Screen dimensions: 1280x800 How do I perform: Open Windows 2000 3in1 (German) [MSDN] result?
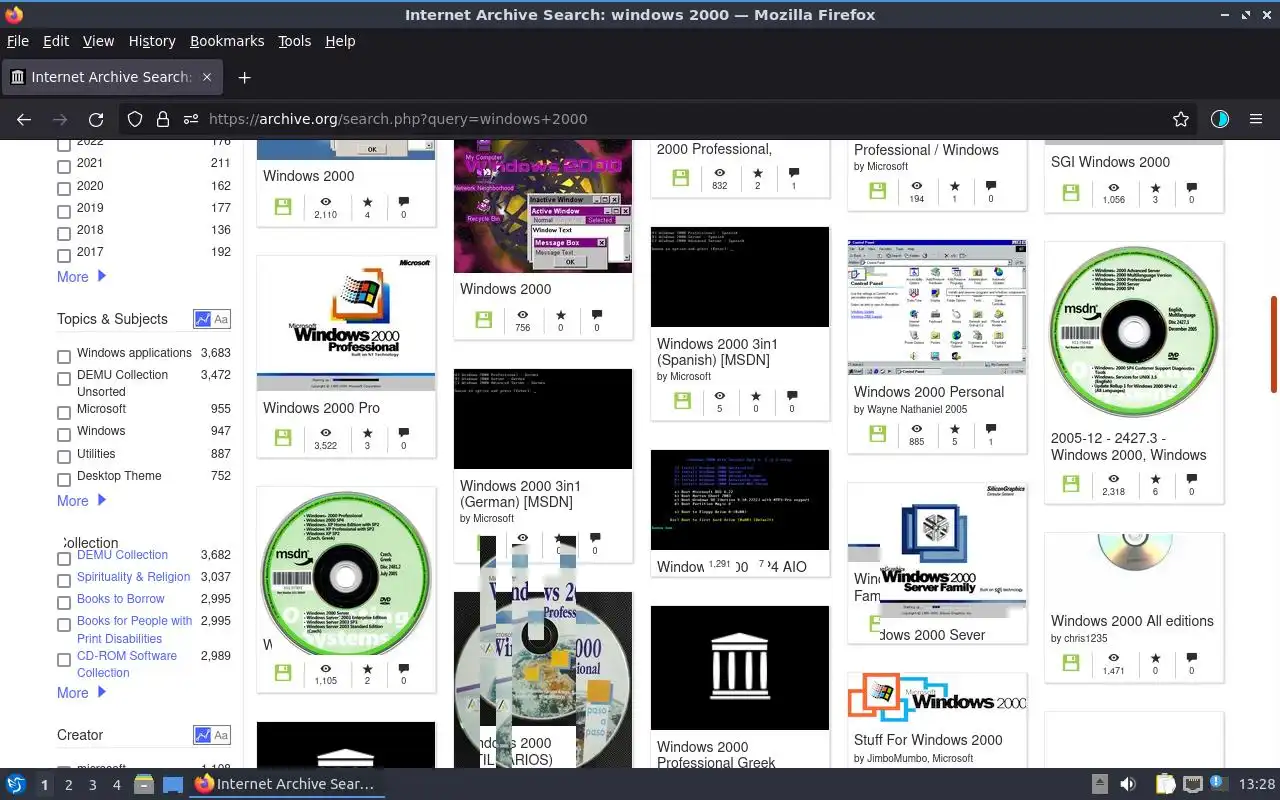click(520, 494)
